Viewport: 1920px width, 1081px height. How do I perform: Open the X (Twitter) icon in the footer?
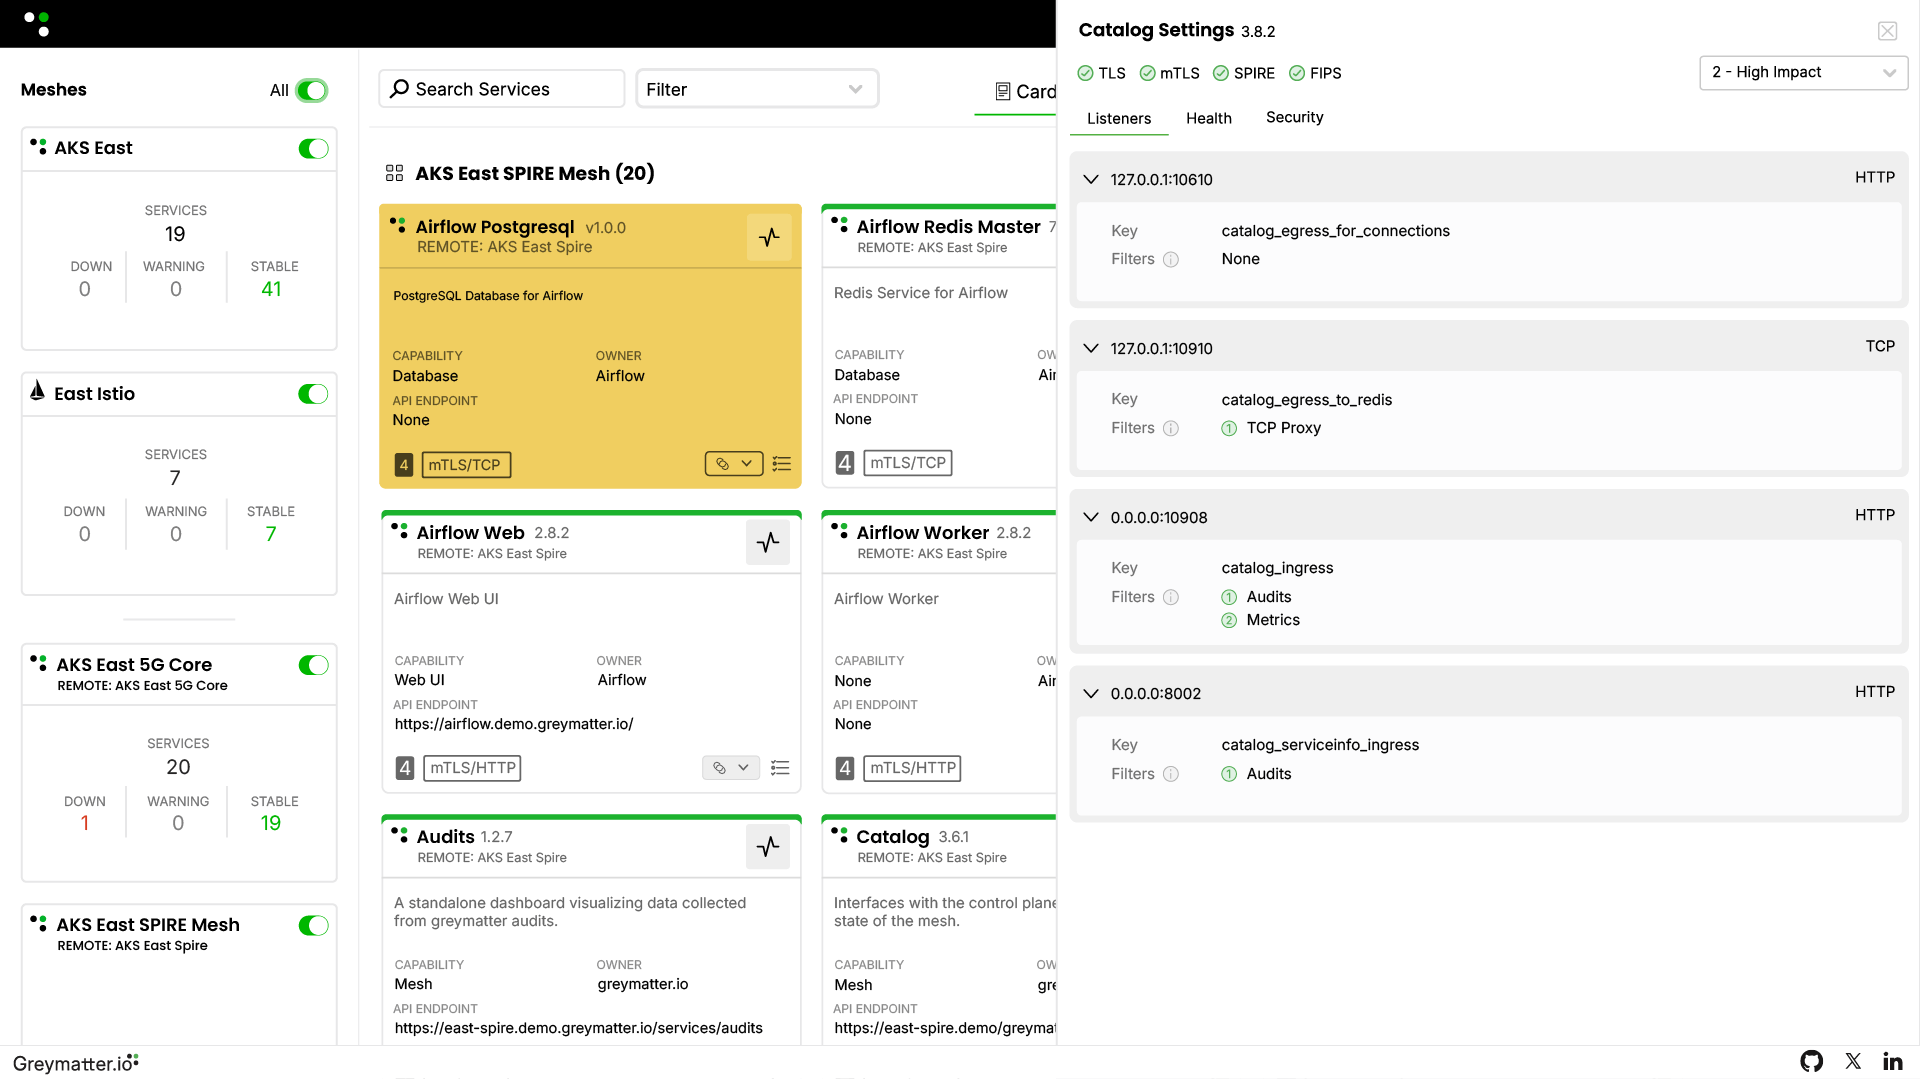1853,1061
